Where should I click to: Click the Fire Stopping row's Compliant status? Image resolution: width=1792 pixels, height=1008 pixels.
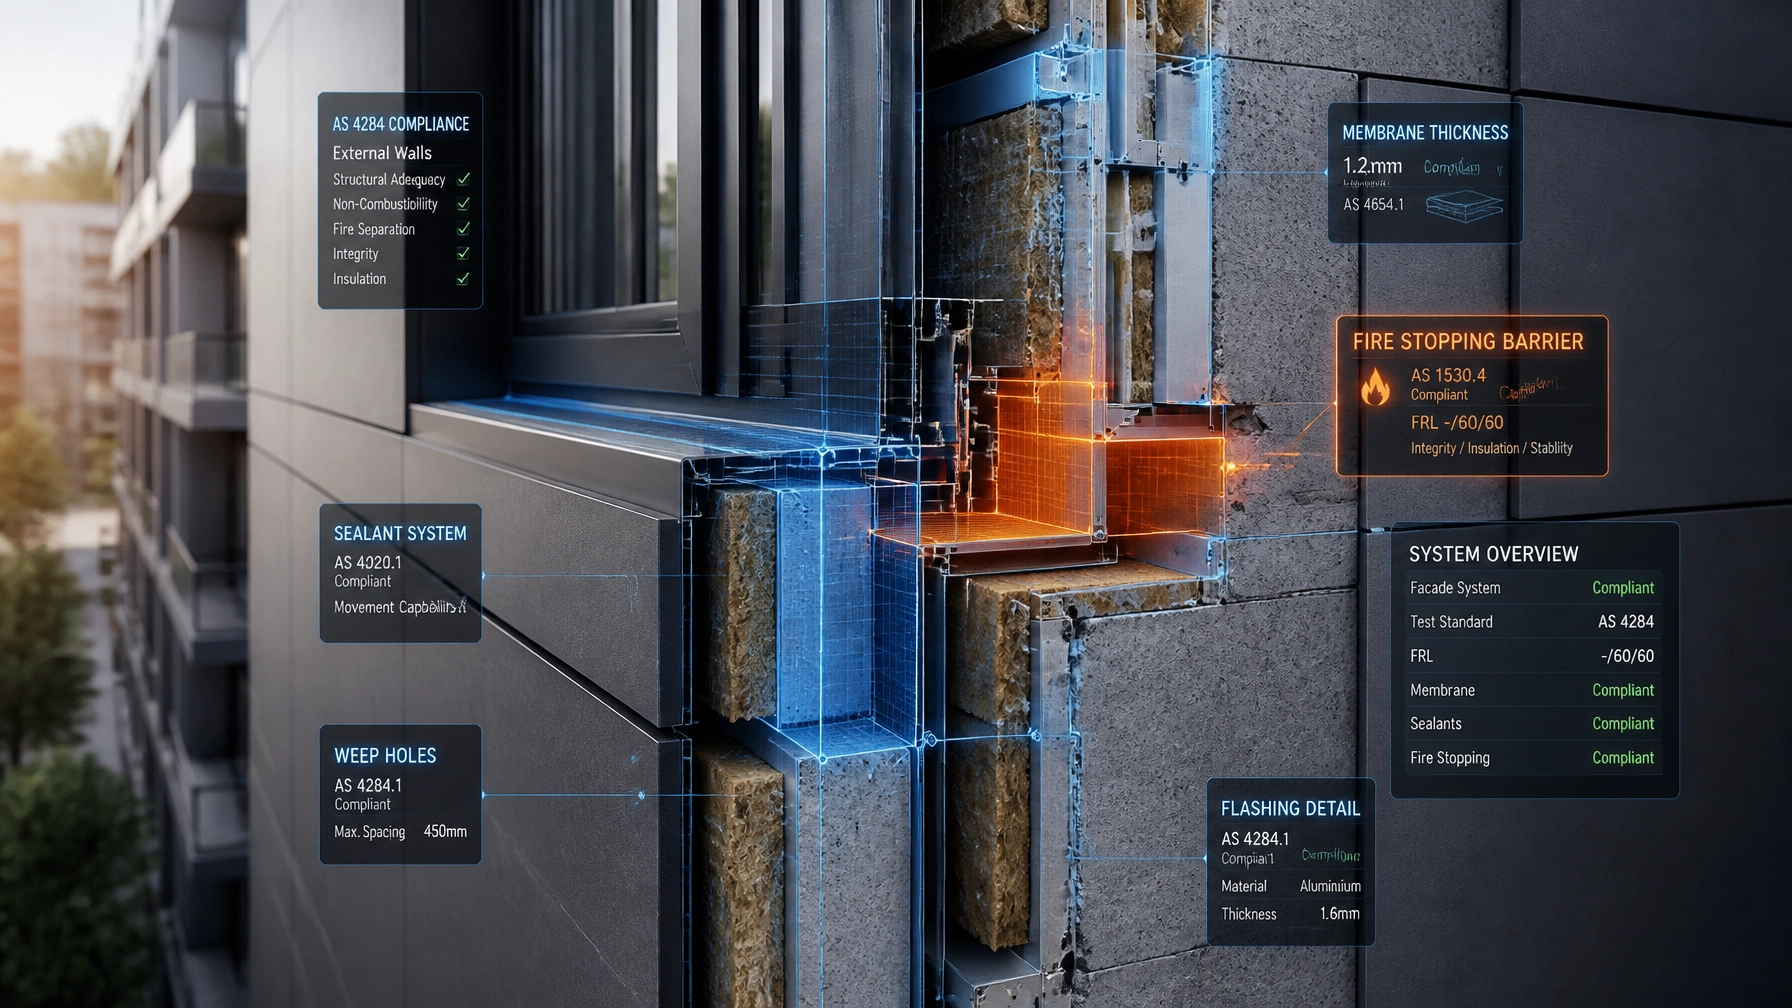[1623, 758]
